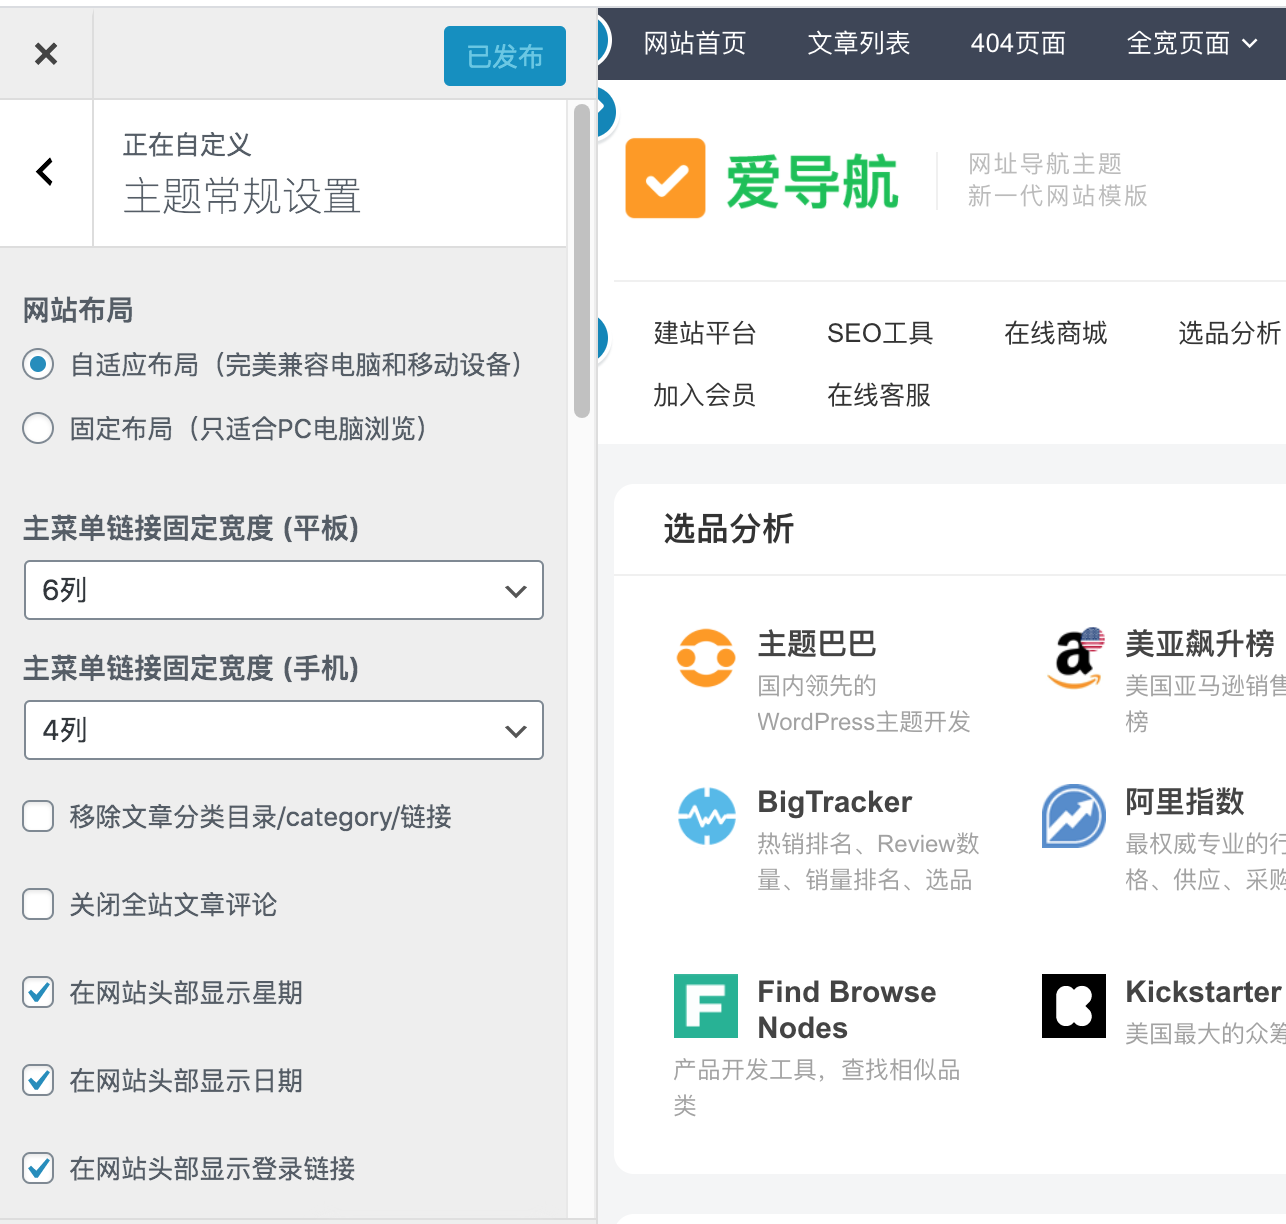Click the 阿里指数 chart icon
Screen dimensions: 1286x1224
tap(1074, 816)
